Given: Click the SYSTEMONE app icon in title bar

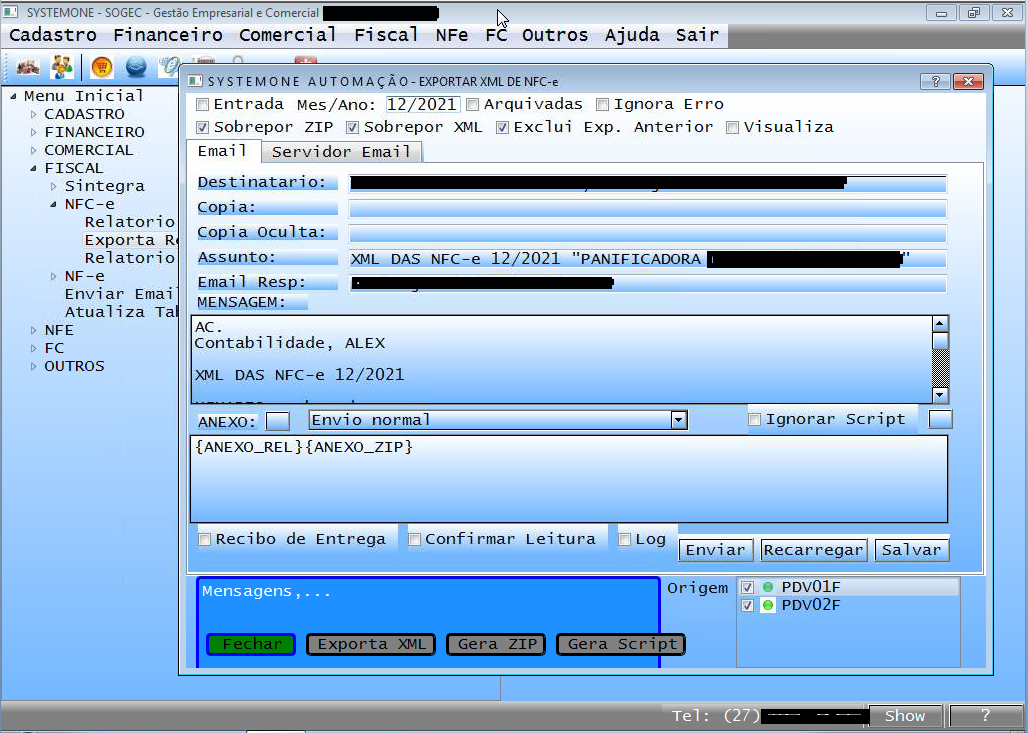Looking at the screenshot, I should tap(10, 12).
